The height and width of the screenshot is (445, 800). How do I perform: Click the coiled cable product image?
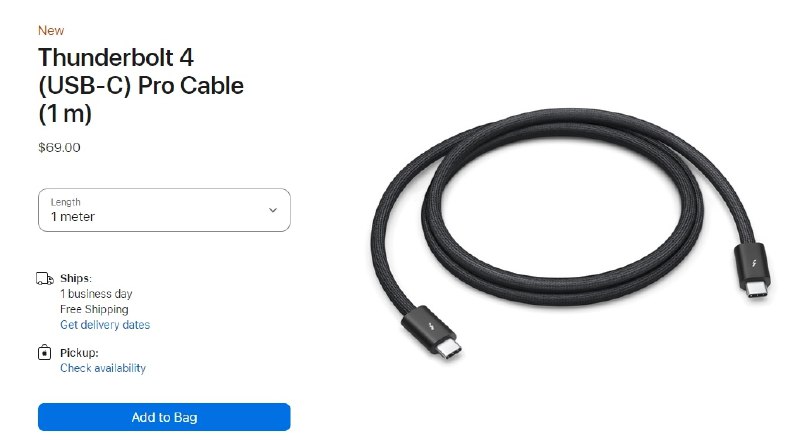point(570,232)
